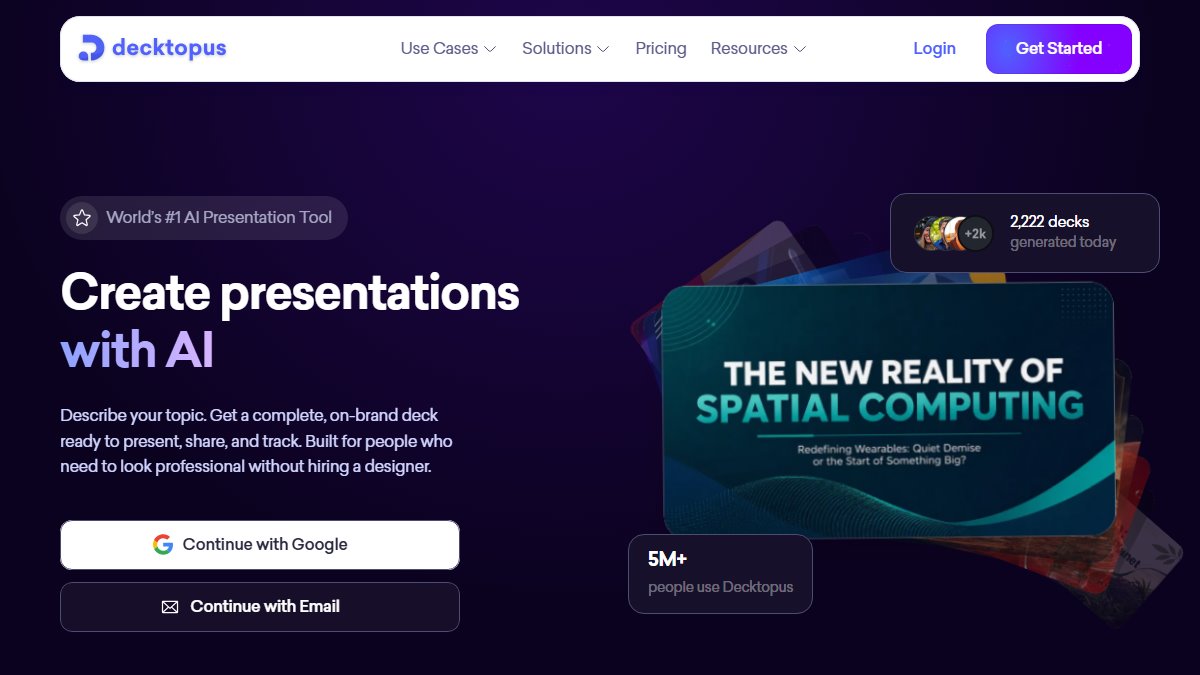The height and width of the screenshot is (675, 1200).
Task: Click the star icon in the badge
Action: [82, 218]
